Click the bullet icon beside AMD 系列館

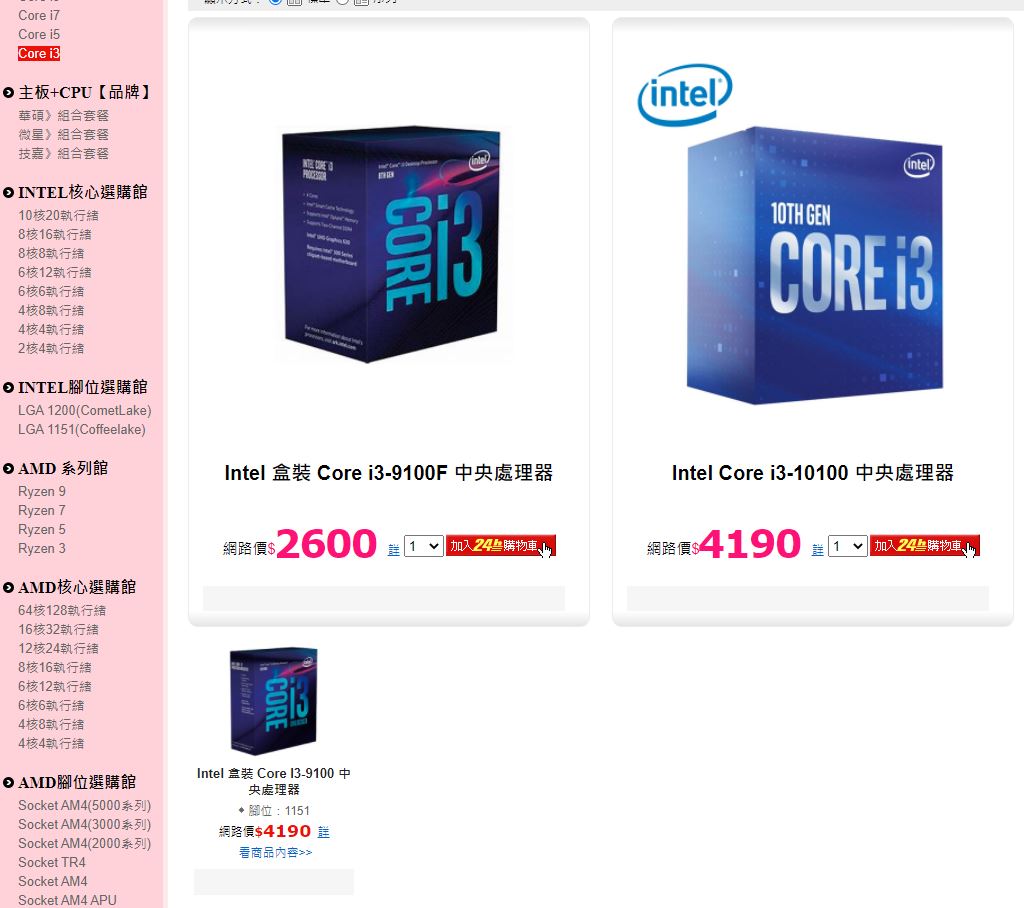(x=8, y=468)
